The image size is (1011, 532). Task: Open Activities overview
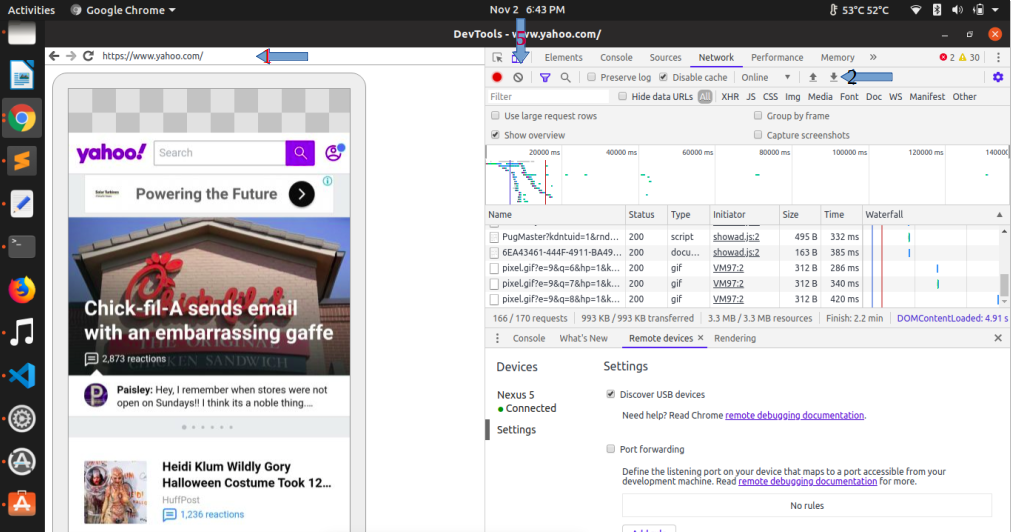point(31,10)
